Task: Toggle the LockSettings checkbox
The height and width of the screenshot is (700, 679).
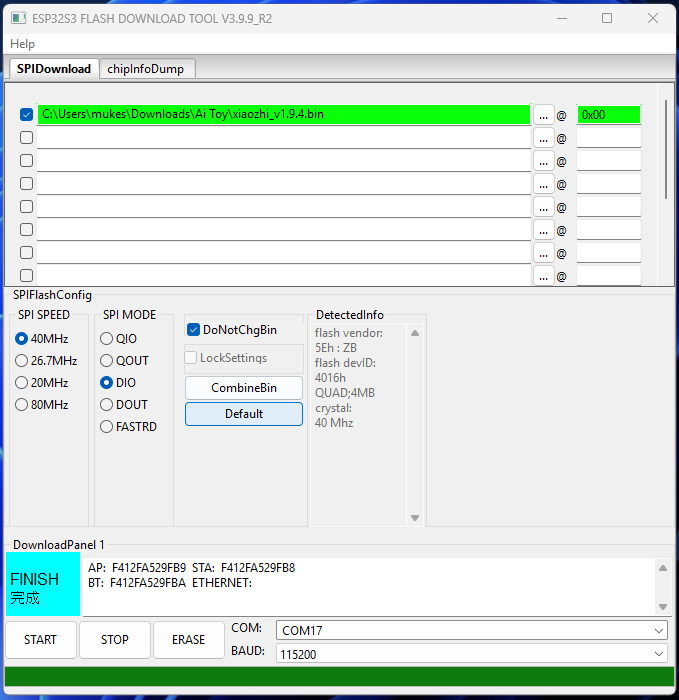Action: click(x=226, y=358)
